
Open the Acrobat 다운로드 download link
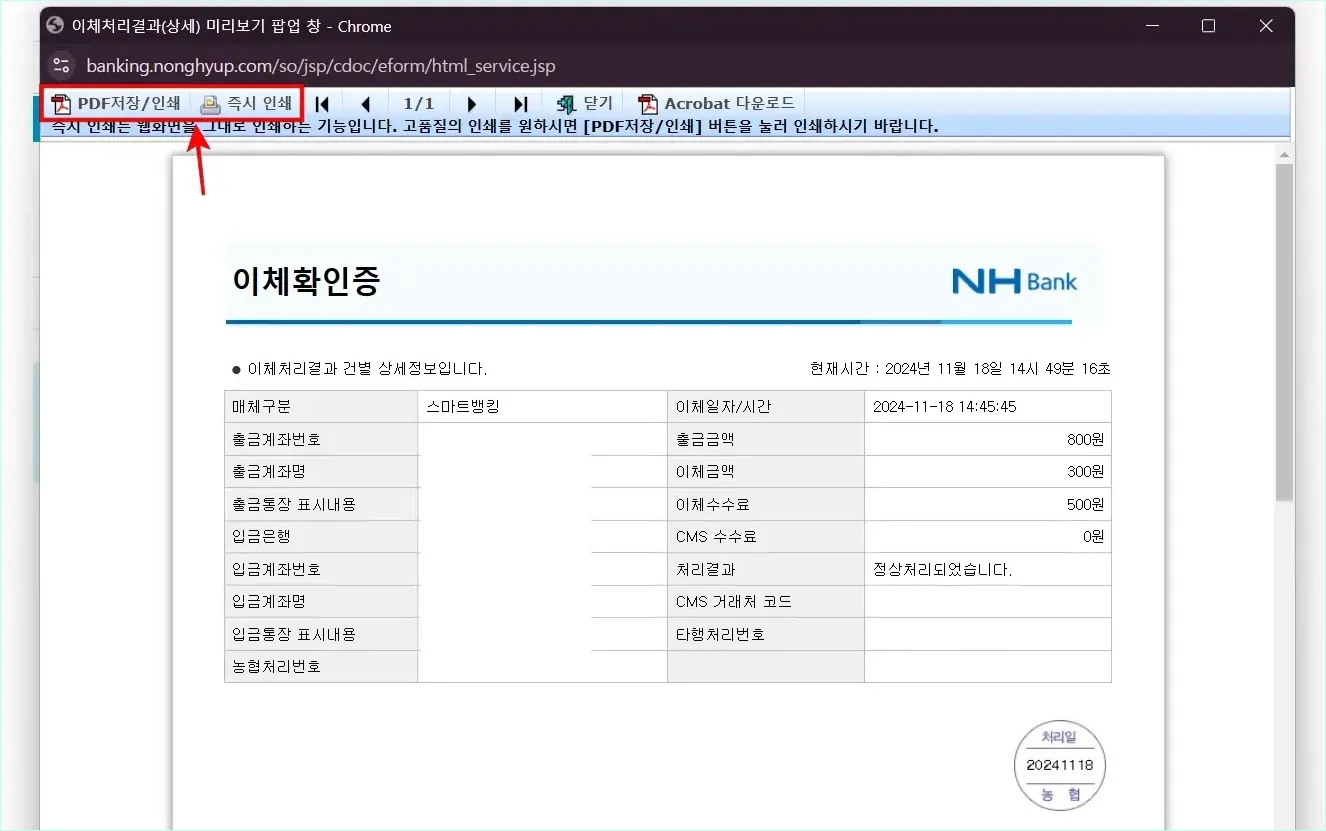716,102
